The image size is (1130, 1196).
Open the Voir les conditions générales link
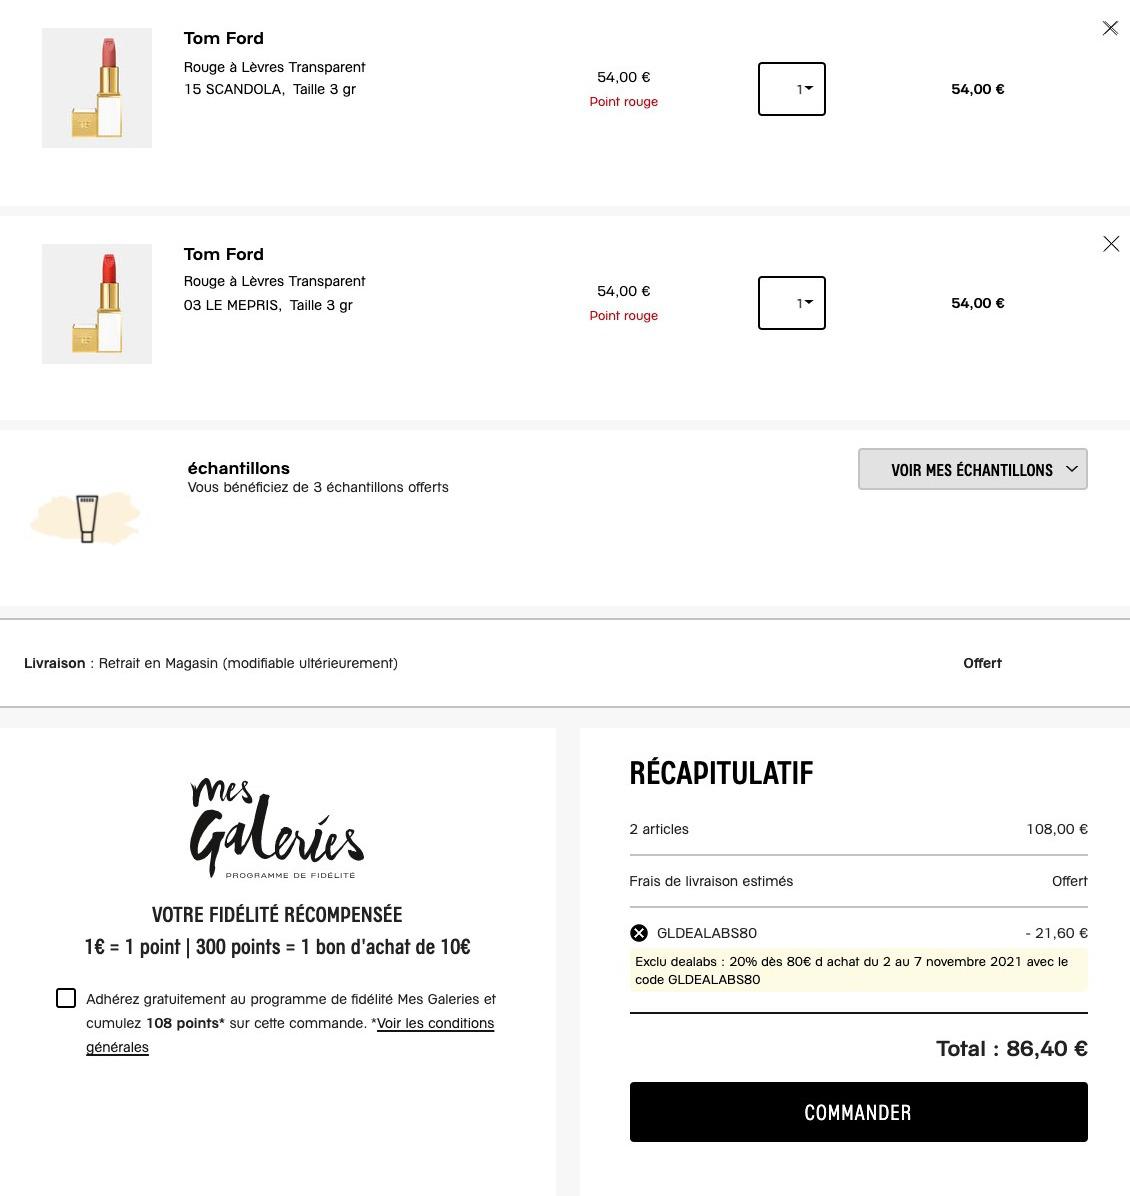435,1023
